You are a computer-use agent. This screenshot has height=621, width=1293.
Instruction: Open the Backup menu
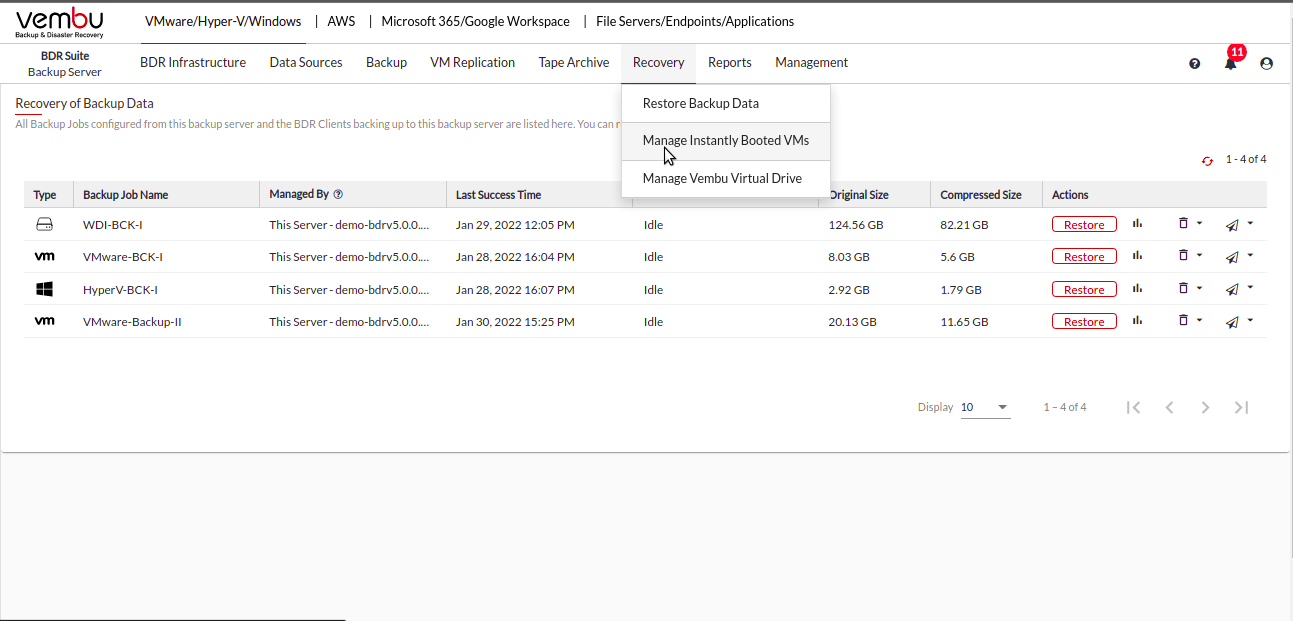[386, 62]
